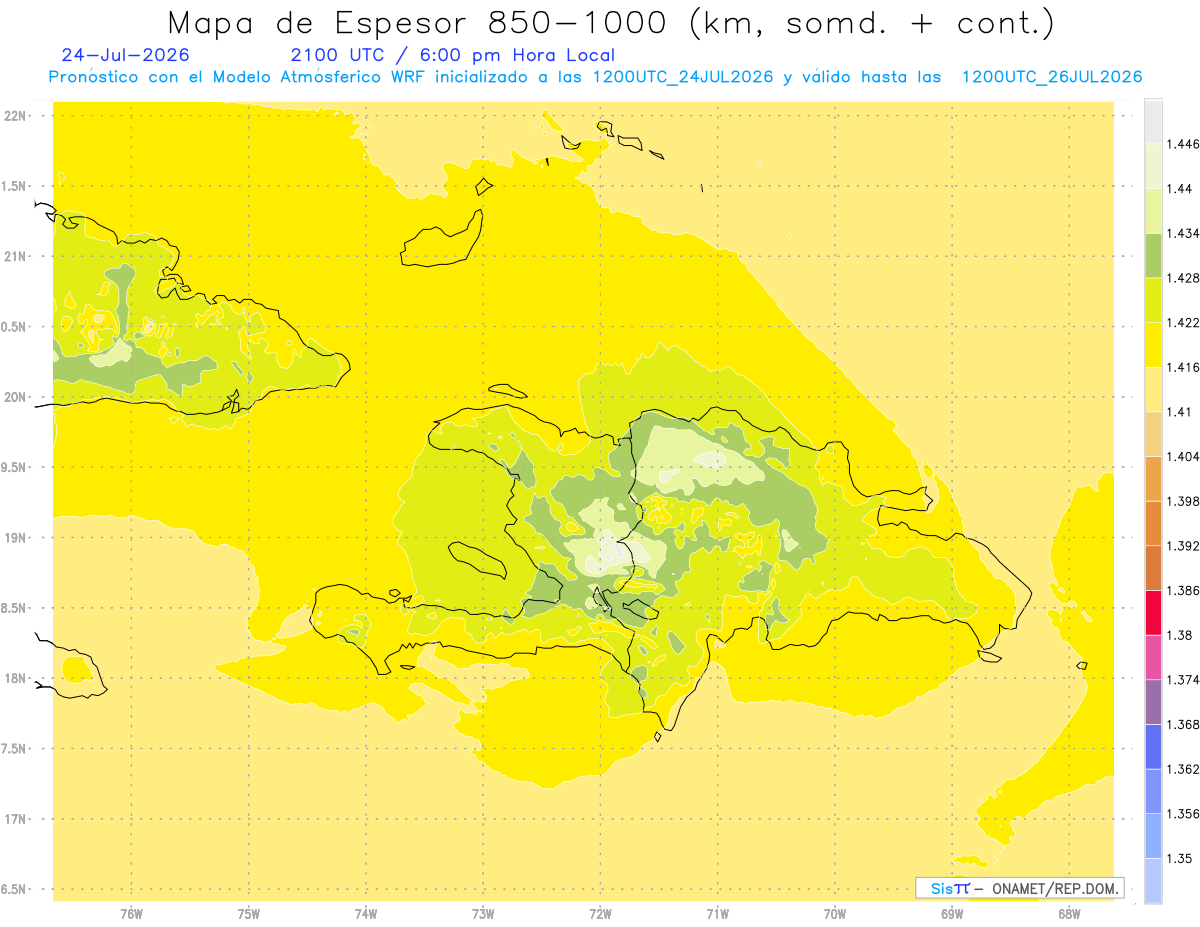Click the '76W' longitude label
The image size is (1200, 927).
131,914
